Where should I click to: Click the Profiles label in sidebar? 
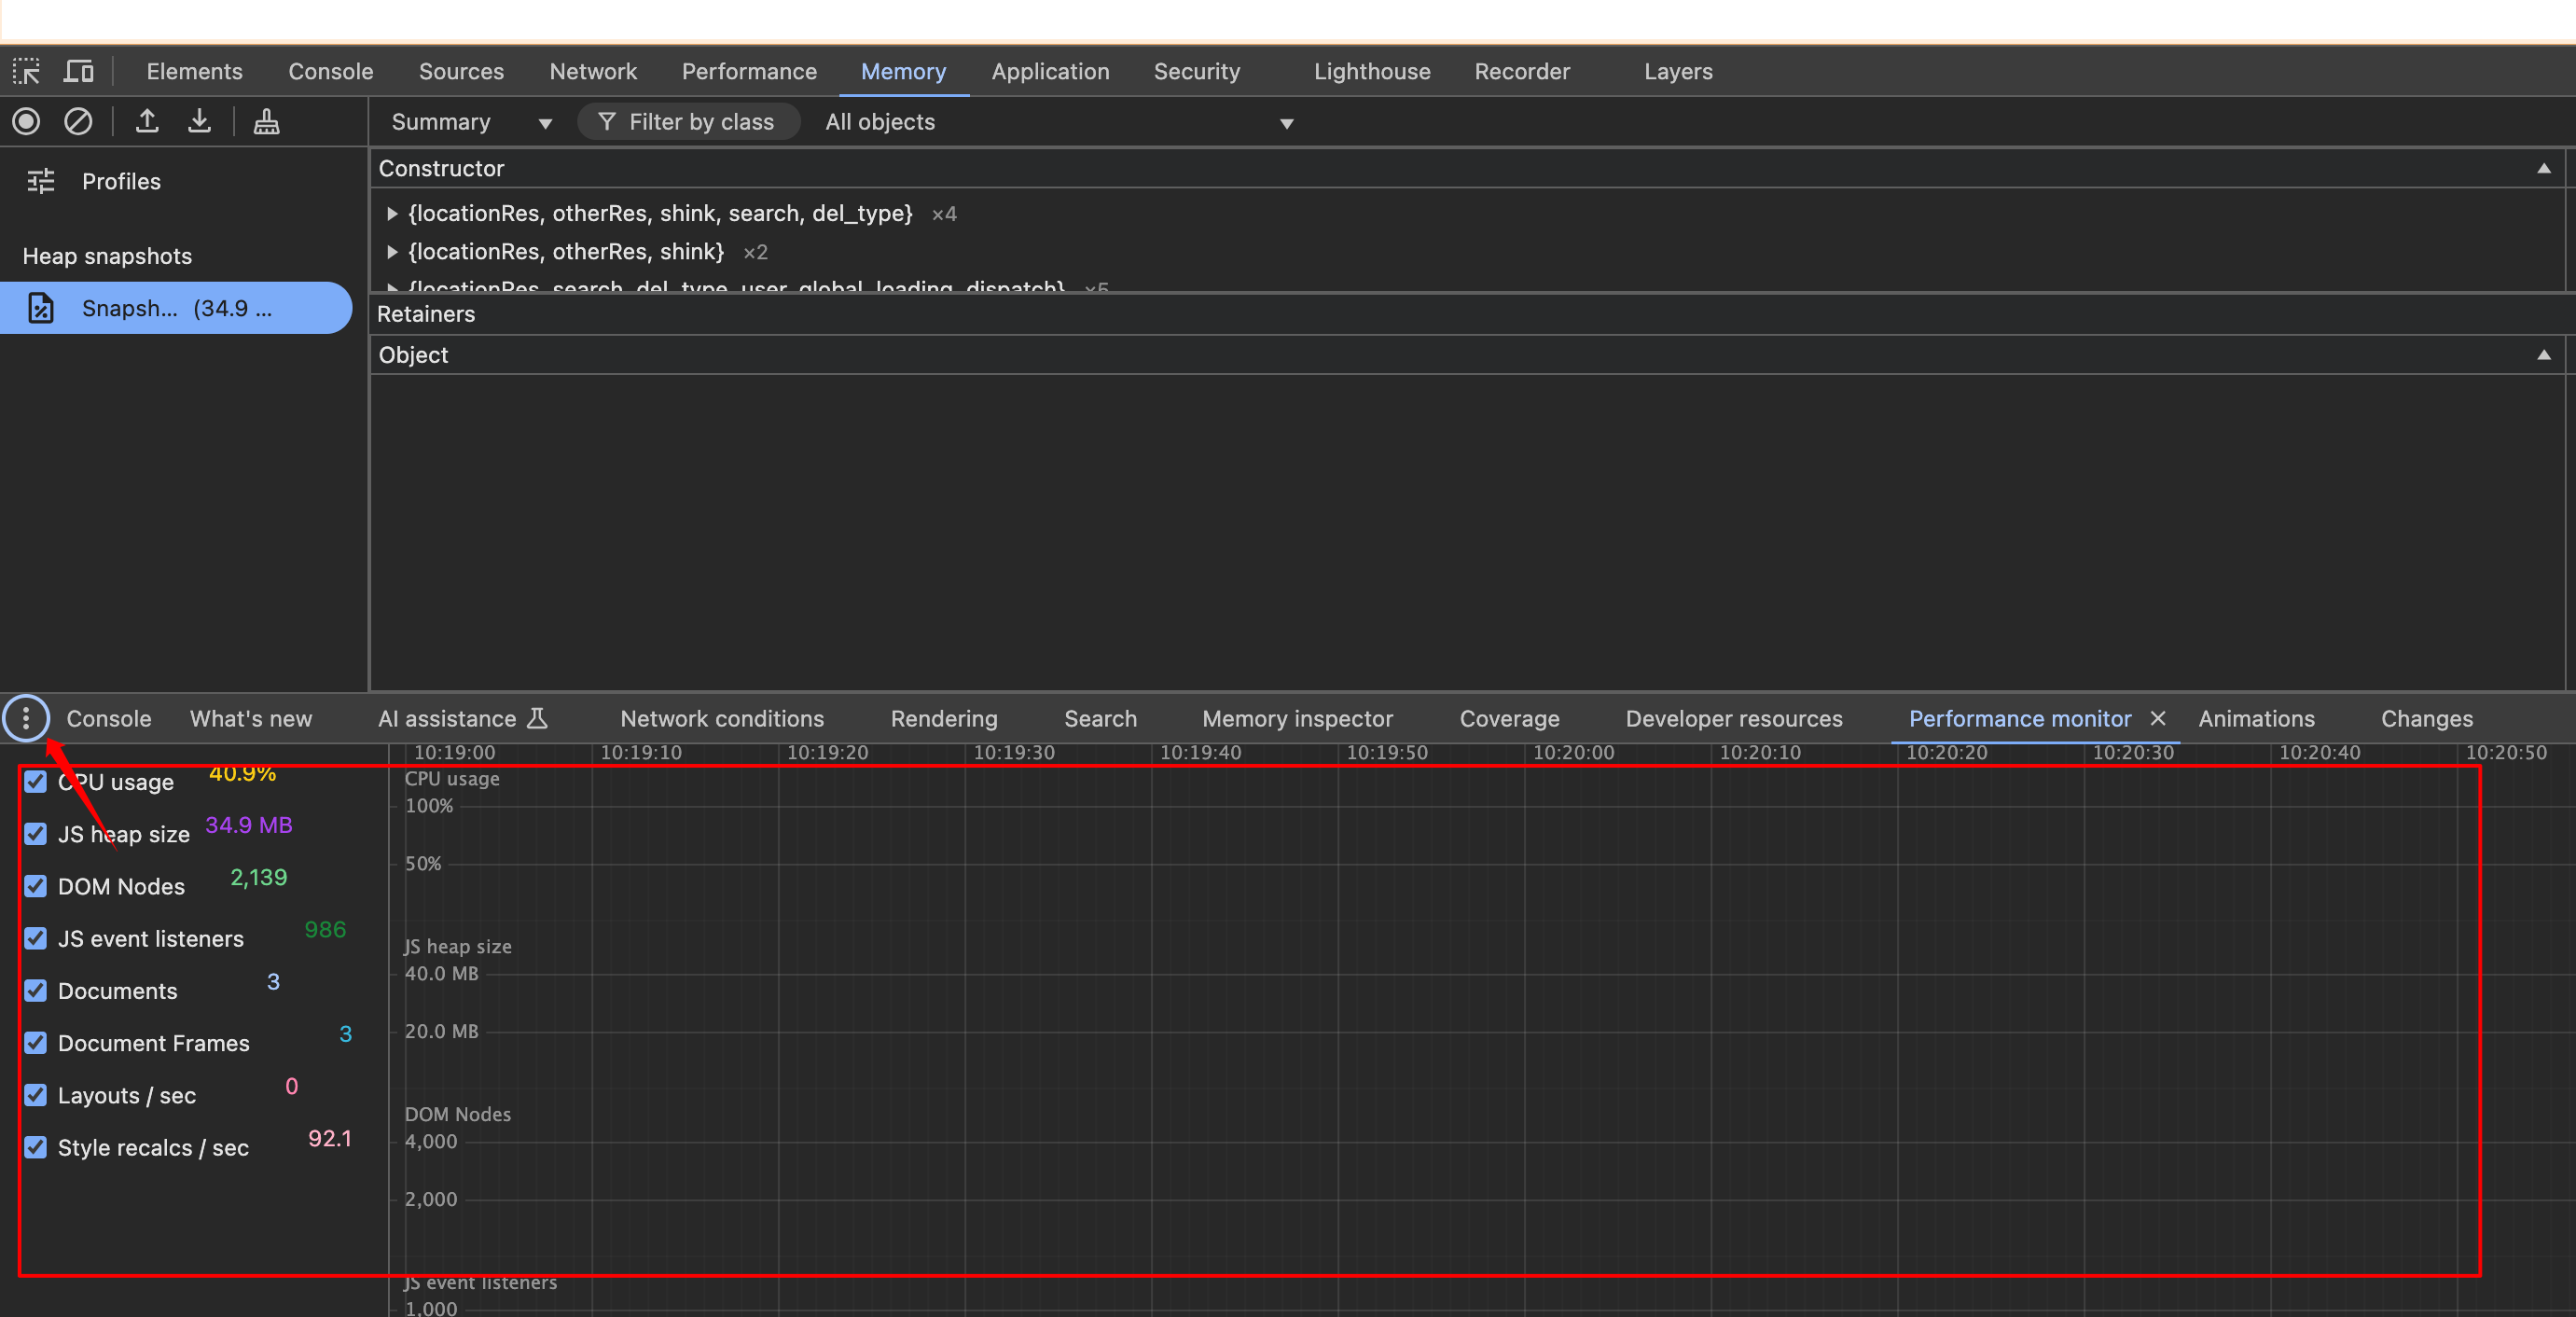(x=121, y=181)
